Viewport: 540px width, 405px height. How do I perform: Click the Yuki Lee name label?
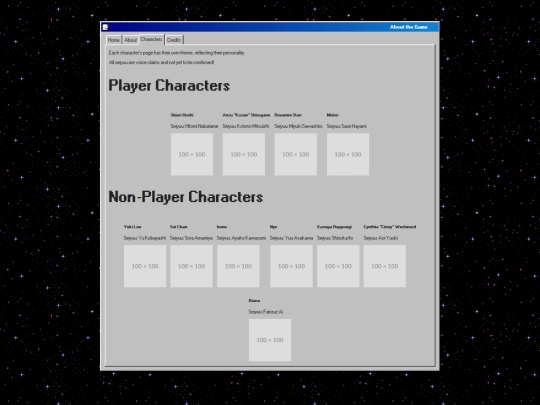click(x=133, y=227)
